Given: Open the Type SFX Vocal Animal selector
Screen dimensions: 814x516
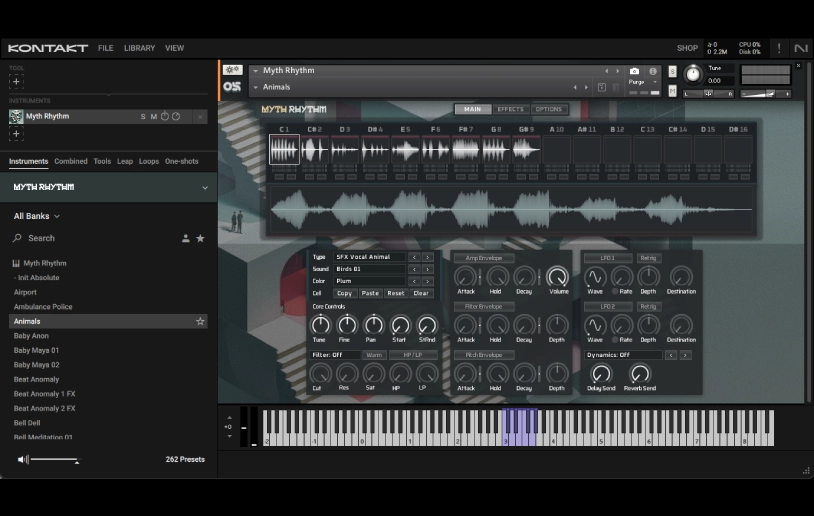Looking at the screenshot, I should pos(369,257).
